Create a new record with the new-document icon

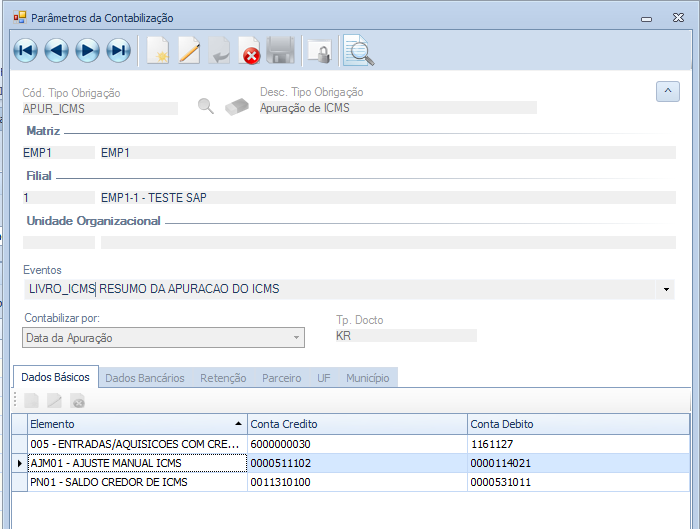(x=157, y=51)
